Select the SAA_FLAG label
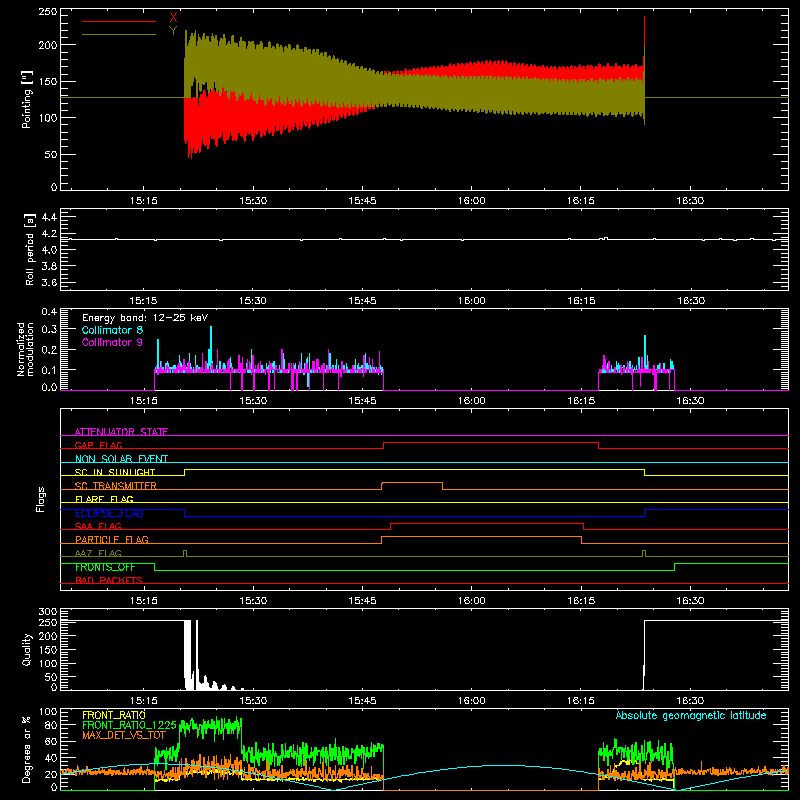The image size is (800, 800). tap(98, 526)
